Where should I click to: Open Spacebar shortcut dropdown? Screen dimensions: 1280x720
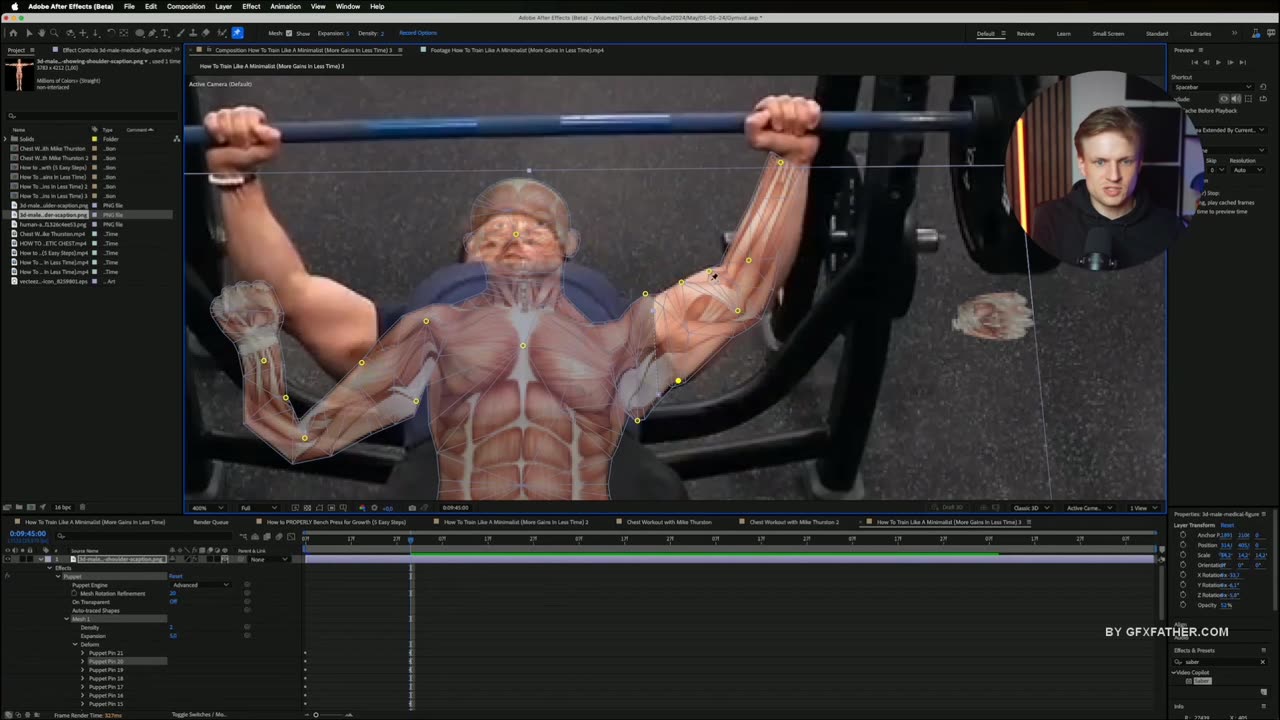click(1212, 87)
